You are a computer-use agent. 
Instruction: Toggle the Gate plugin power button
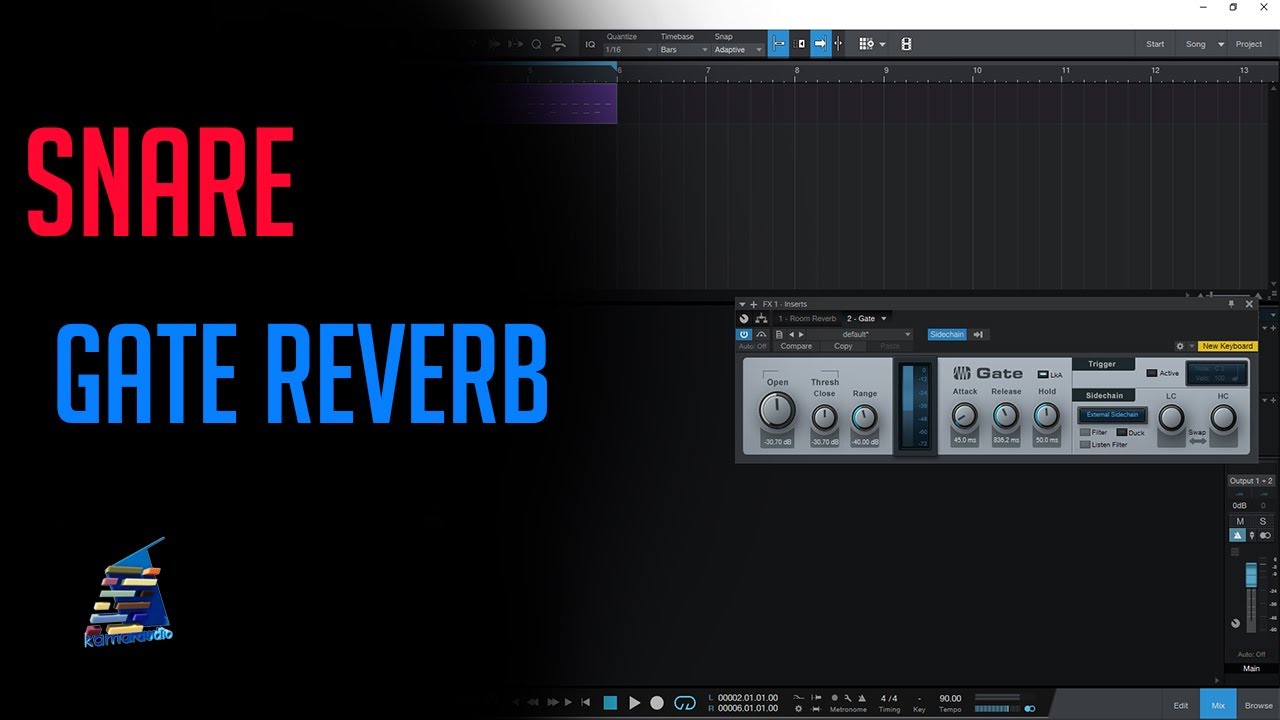click(744, 334)
